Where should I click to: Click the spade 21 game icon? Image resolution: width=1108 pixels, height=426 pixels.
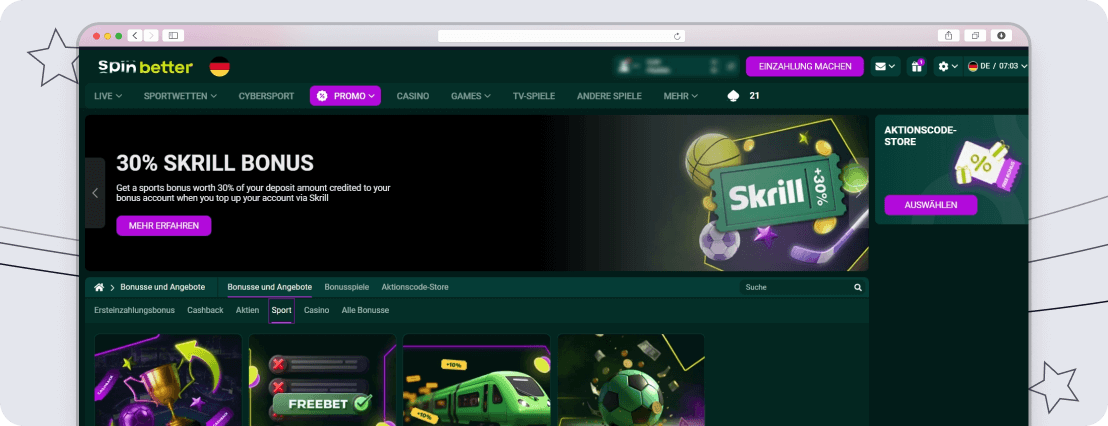743,96
